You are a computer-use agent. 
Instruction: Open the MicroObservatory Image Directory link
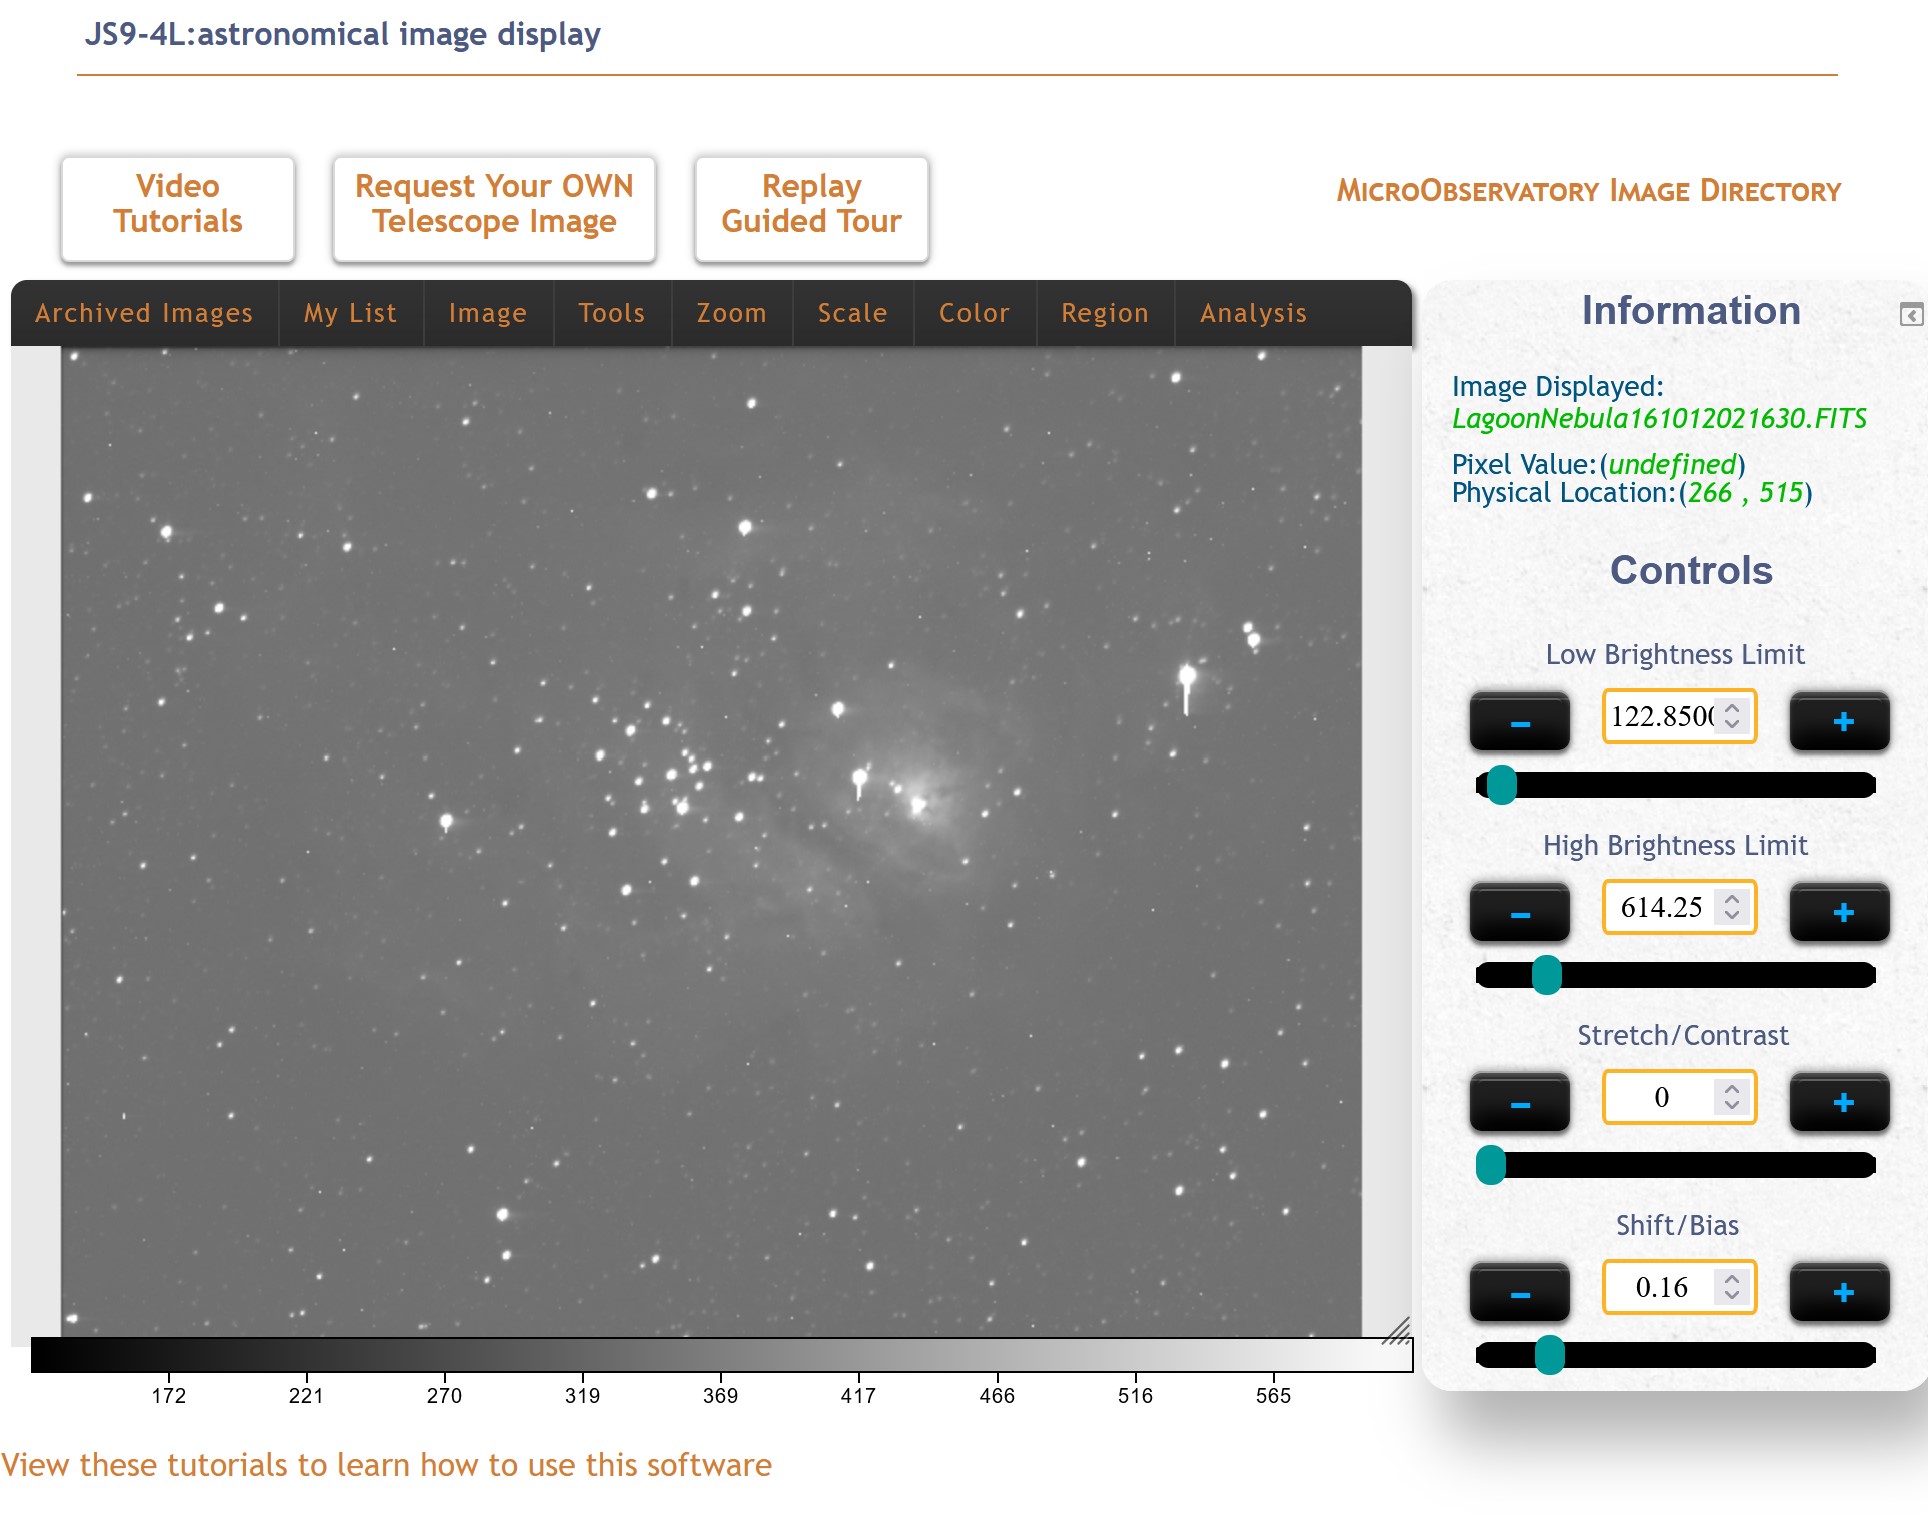point(1589,190)
